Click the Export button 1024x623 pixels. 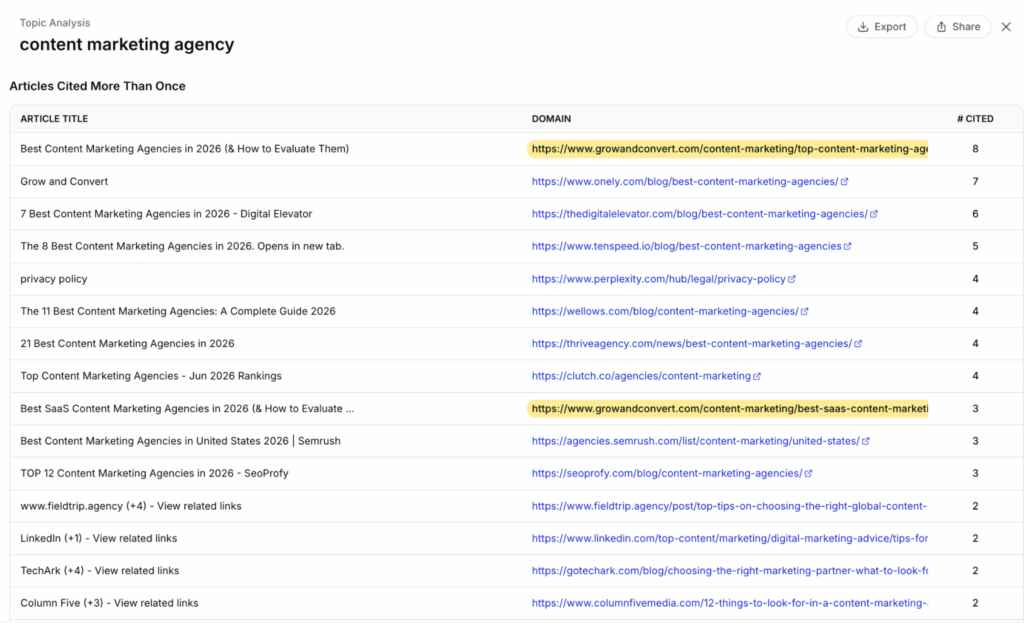pos(882,27)
